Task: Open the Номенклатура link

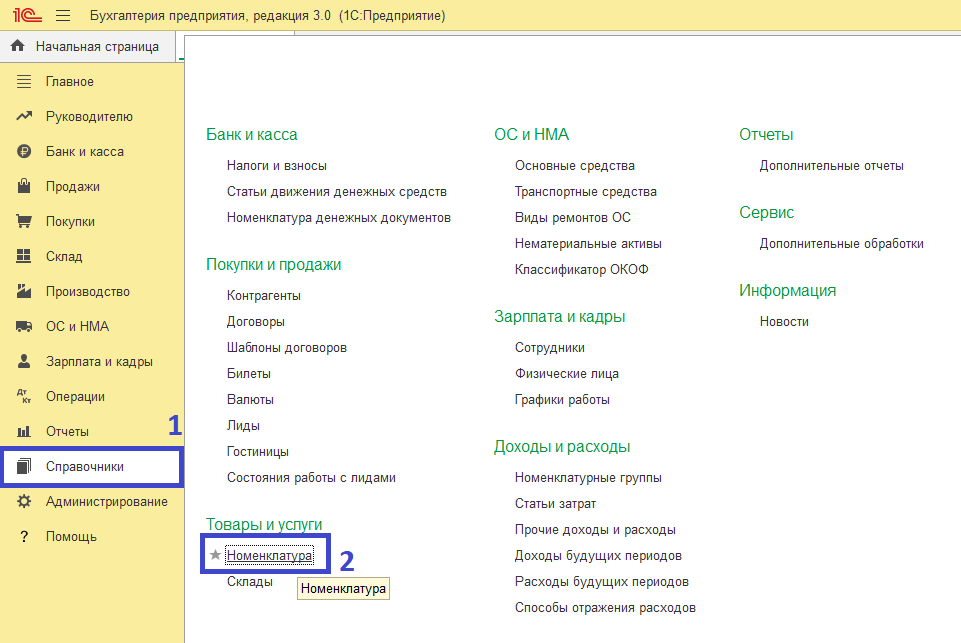Action: [x=269, y=555]
